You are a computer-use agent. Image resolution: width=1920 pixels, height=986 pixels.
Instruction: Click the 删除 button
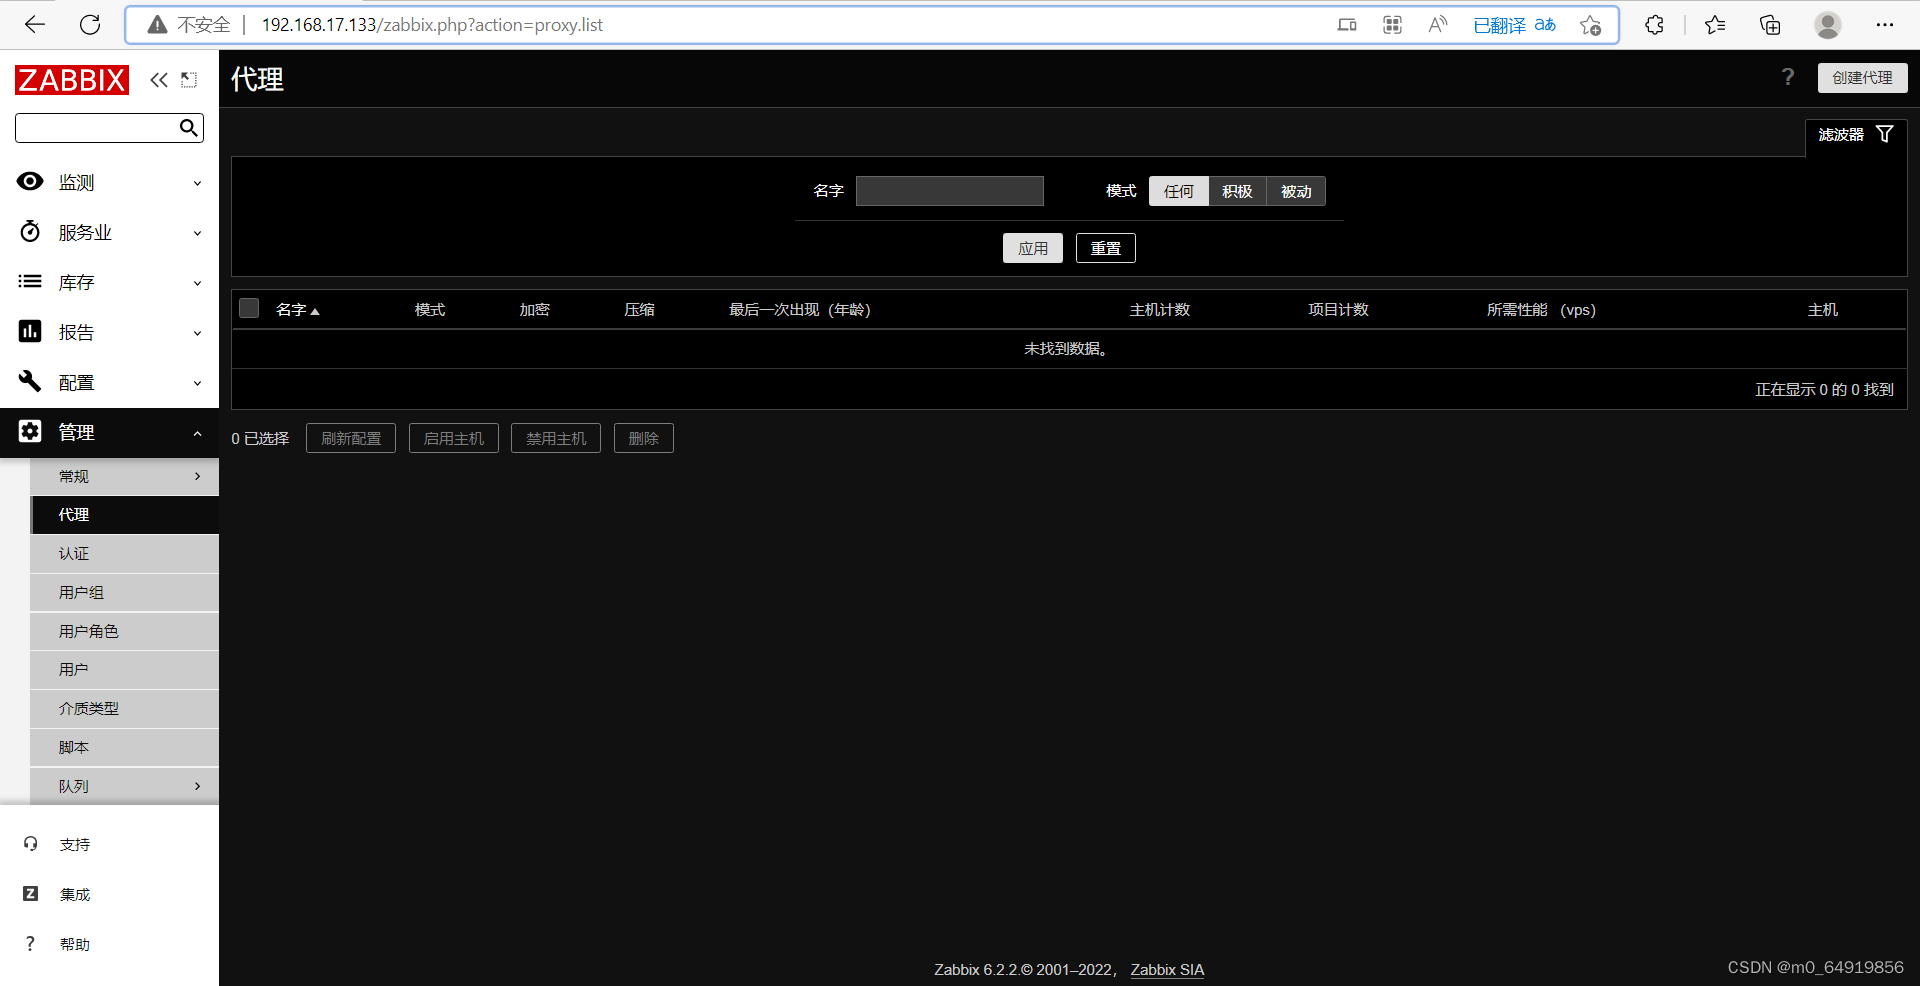pos(644,438)
